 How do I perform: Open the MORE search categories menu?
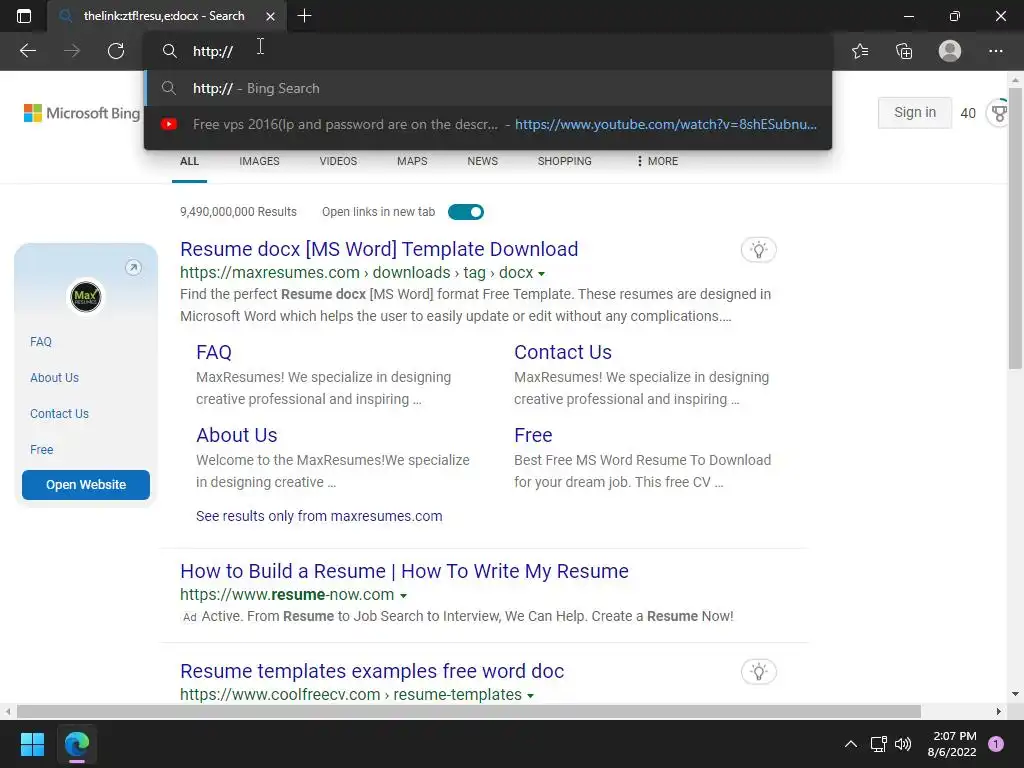(657, 161)
